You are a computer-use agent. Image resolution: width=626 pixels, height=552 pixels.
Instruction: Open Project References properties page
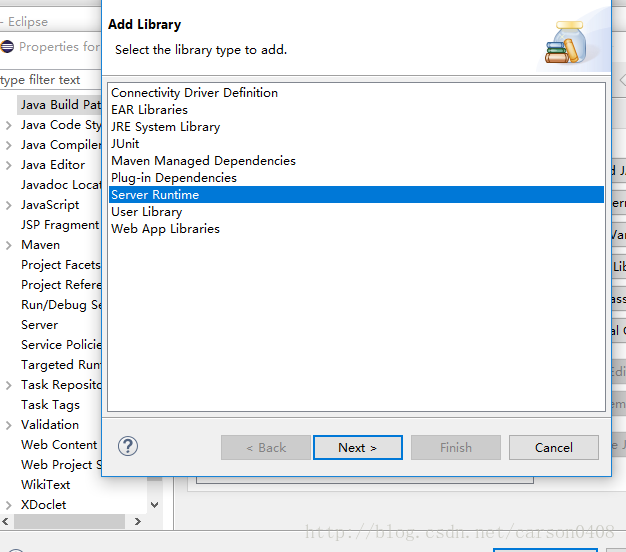pos(61,285)
